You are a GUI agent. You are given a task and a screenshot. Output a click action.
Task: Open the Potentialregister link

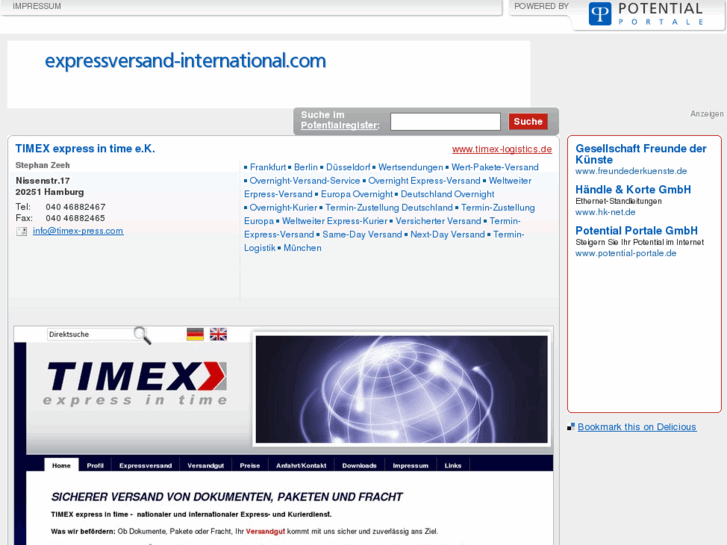click(340, 125)
